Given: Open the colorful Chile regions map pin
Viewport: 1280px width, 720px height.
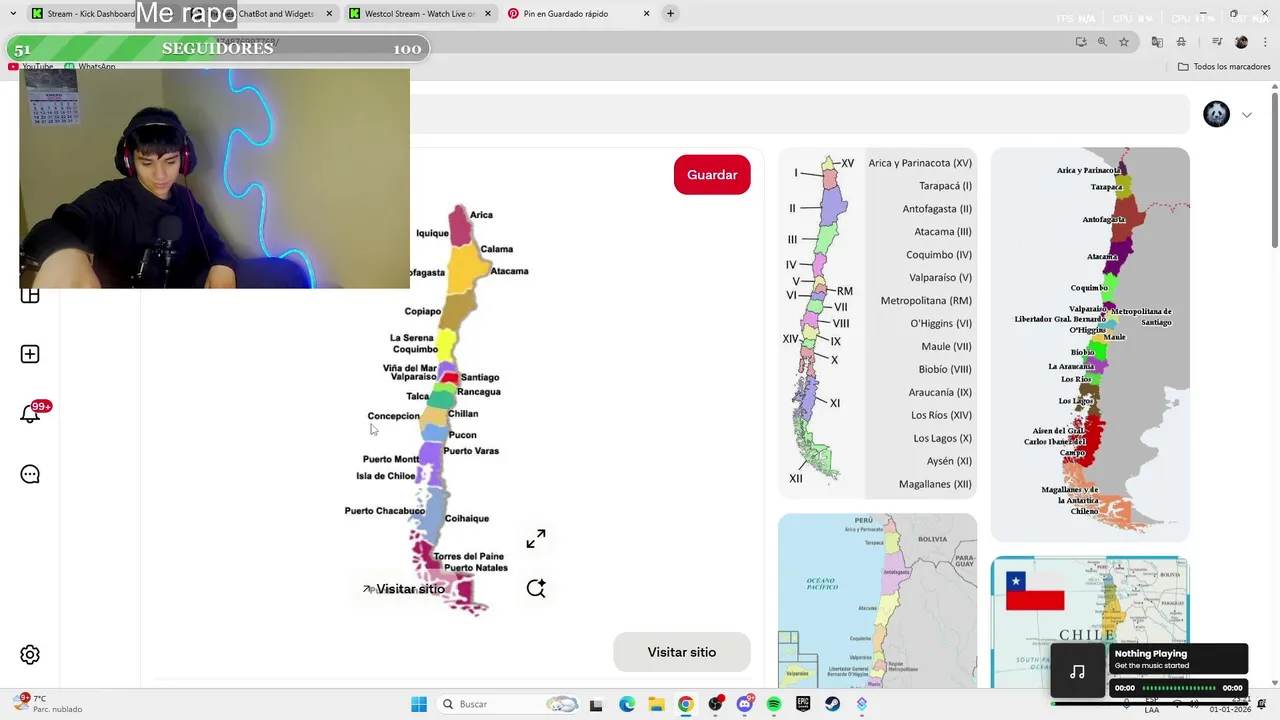Looking at the screenshot, I should (x=1090, y=344).
